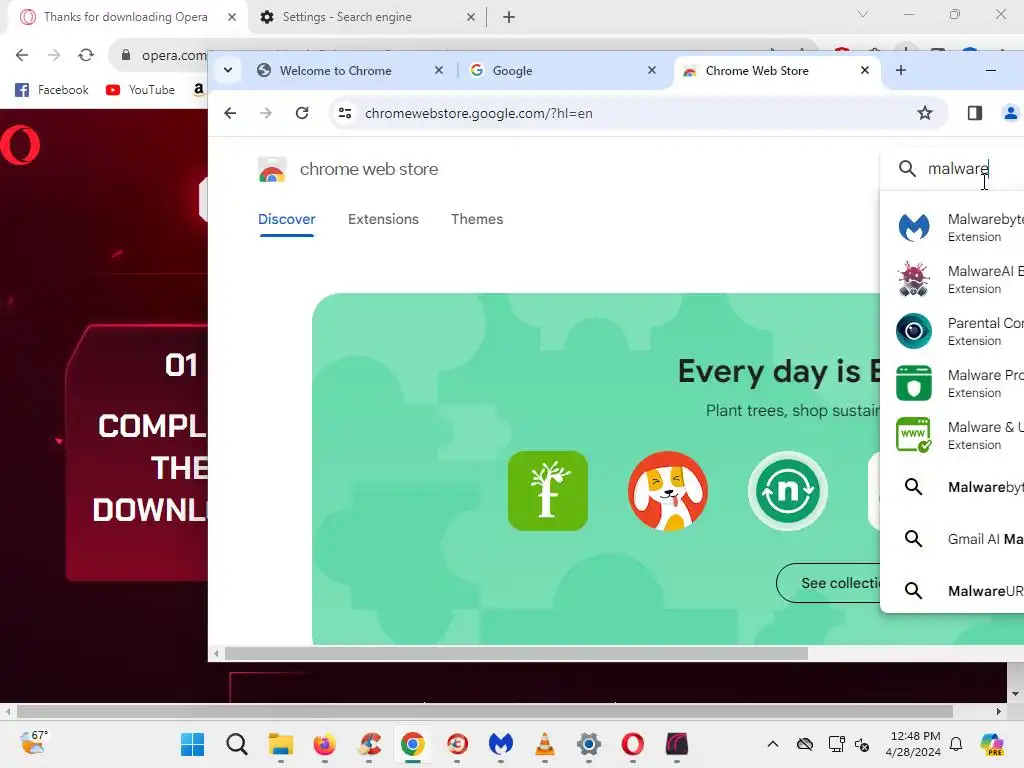Open the green circular n app icon

[x=788, y=490]
